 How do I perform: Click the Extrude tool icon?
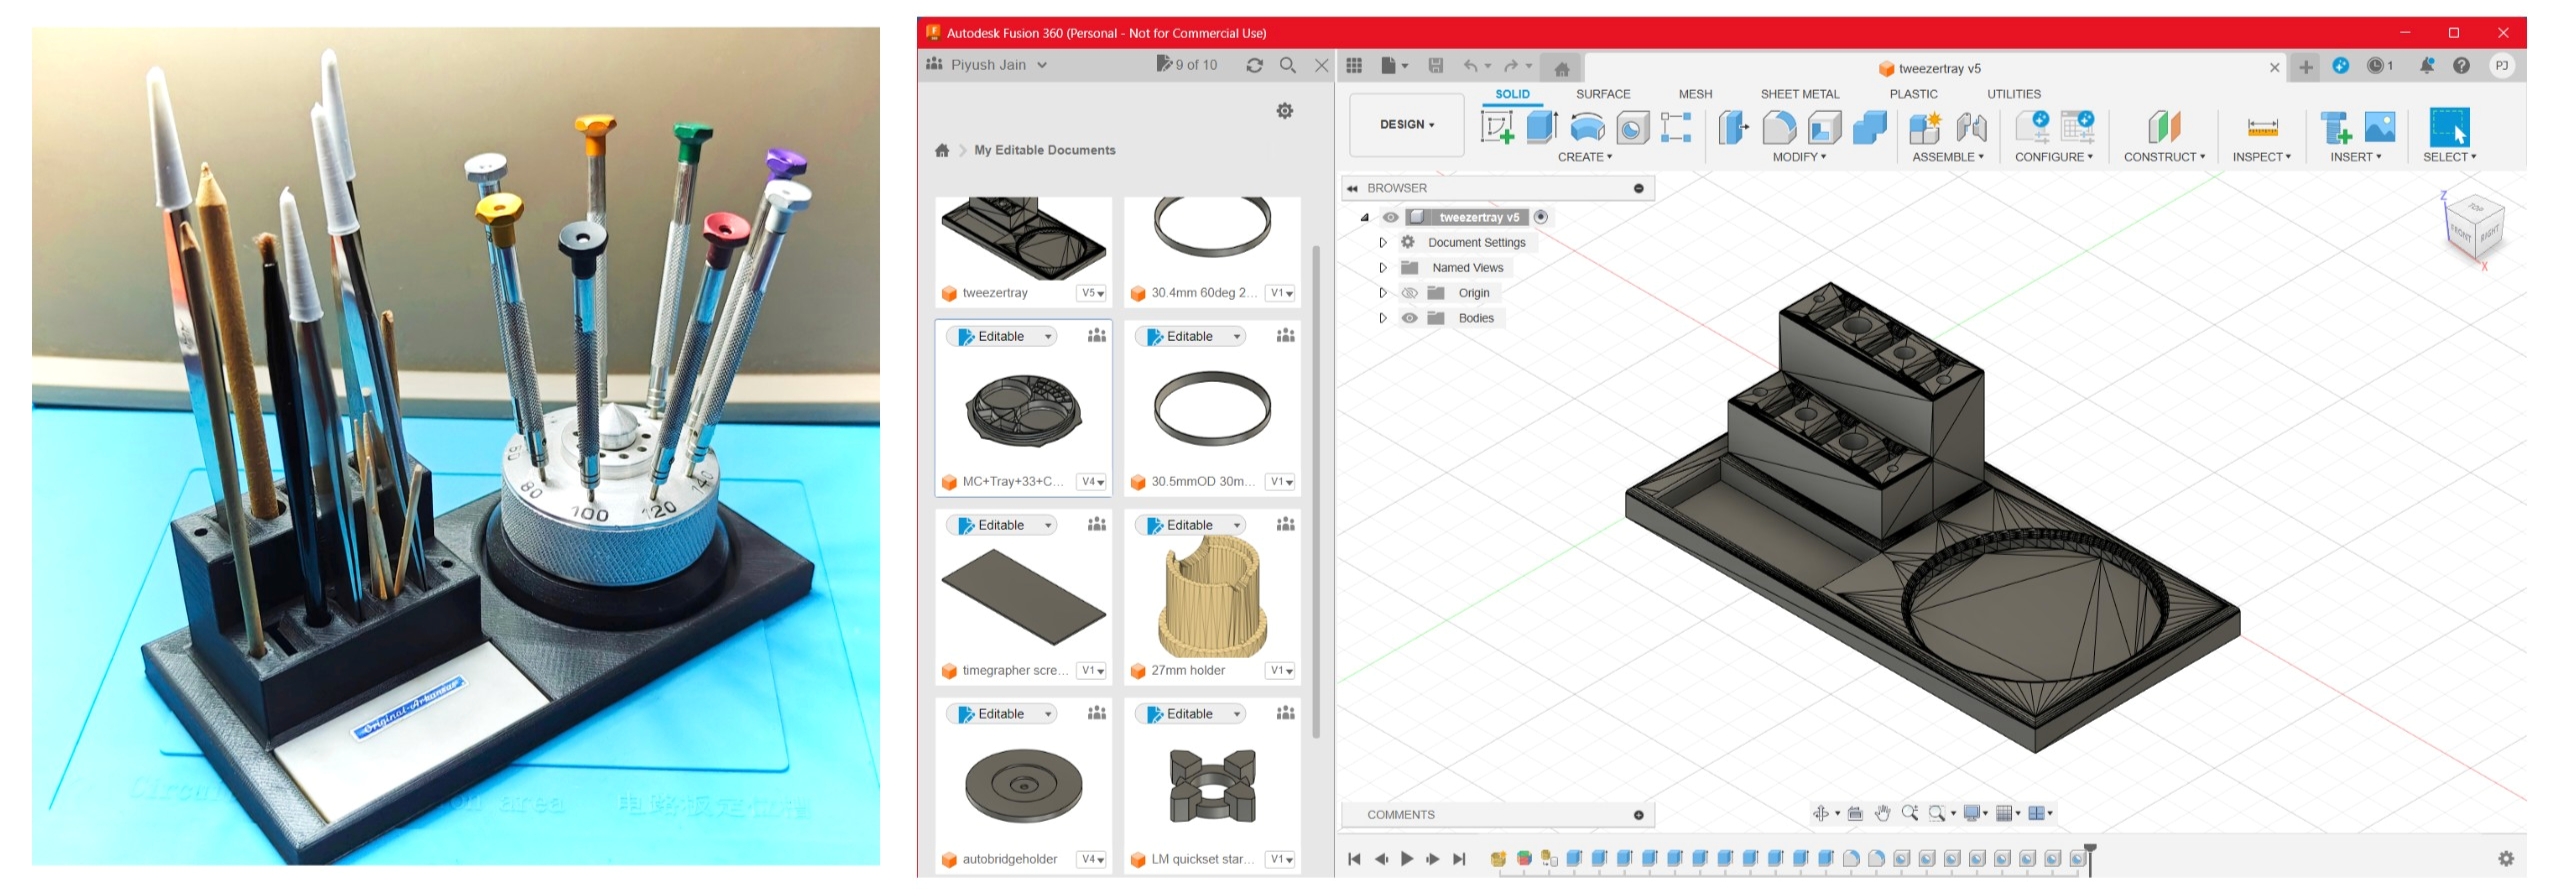(1541, 128)
